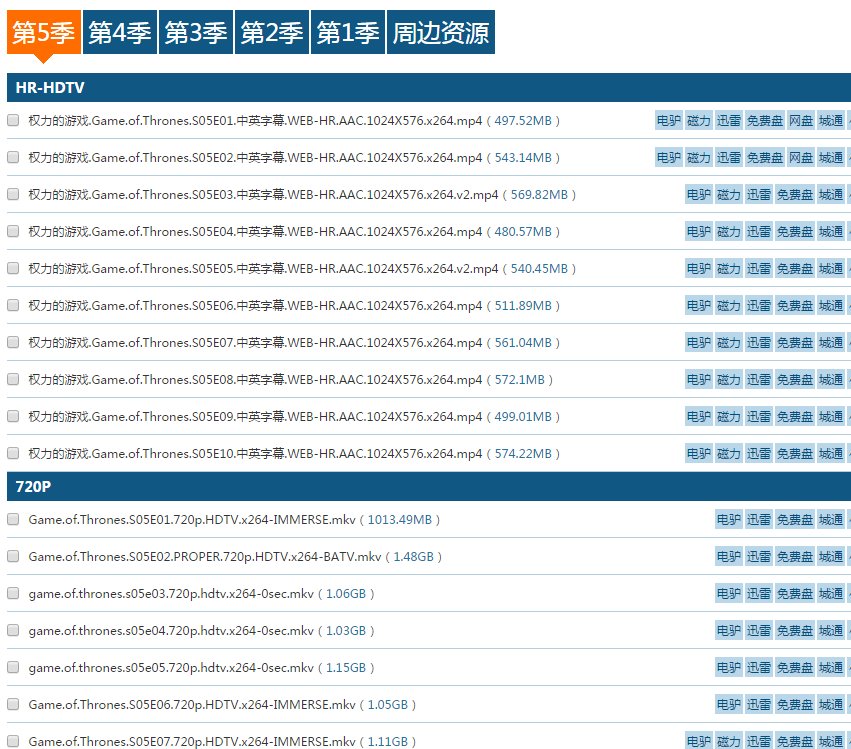851x749 pixels.
Task: Click 电驴 for S05E01 720p IMMERSE mkv
Action: pyautogui.click(x=729, y=520)
